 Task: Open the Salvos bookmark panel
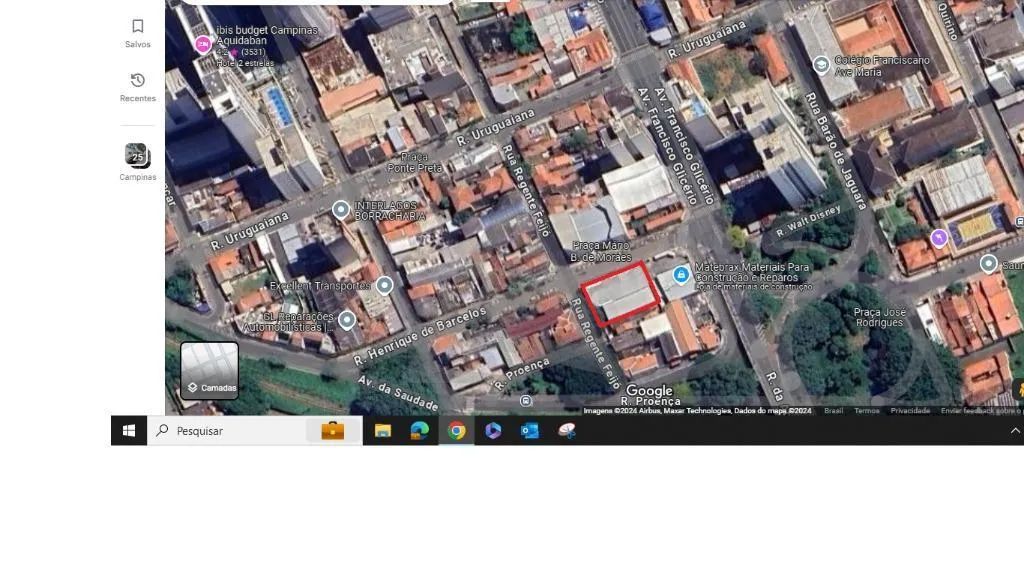[x=137, y=33]
